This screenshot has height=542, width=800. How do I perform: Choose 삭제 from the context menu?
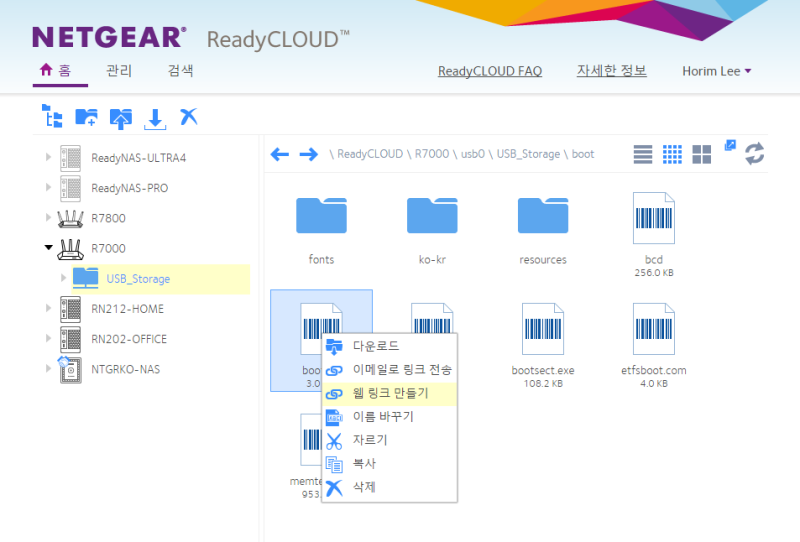point(389,487)
